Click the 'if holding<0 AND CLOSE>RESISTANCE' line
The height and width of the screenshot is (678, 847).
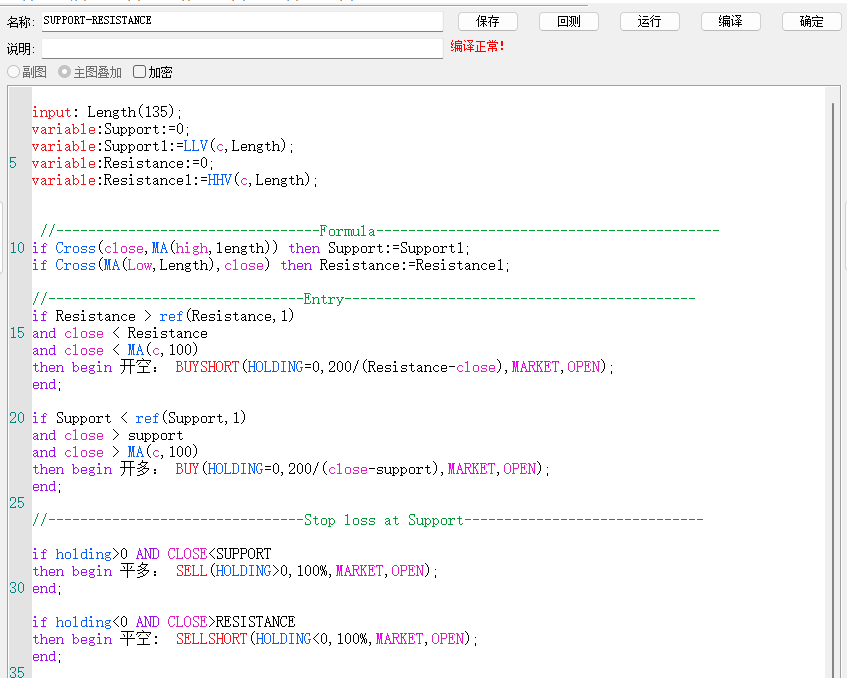coord(164,622)
